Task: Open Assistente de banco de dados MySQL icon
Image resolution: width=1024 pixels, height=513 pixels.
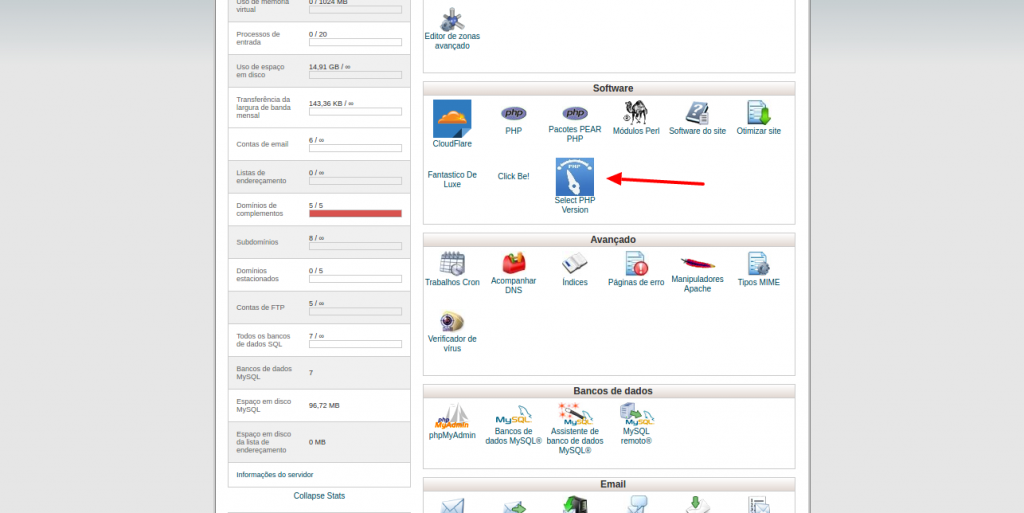Action: pos(575,414)
